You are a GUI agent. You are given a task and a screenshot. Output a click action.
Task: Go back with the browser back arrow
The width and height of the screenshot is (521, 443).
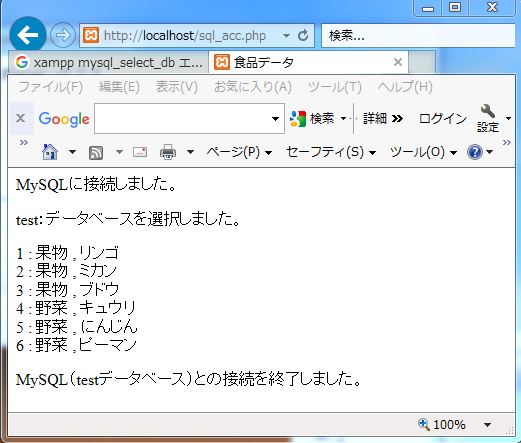click(x=28, y=35)
